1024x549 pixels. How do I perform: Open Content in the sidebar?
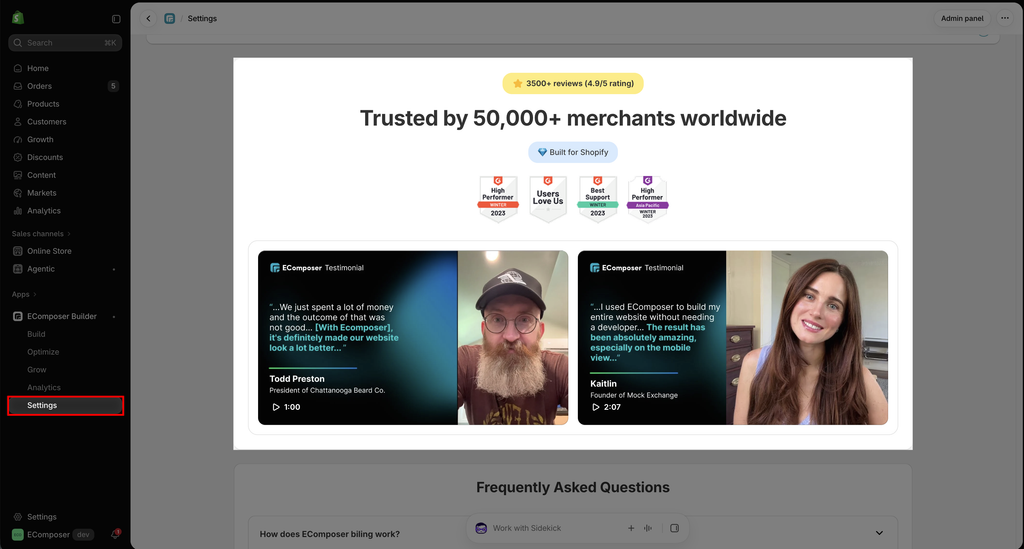point(41,175)
